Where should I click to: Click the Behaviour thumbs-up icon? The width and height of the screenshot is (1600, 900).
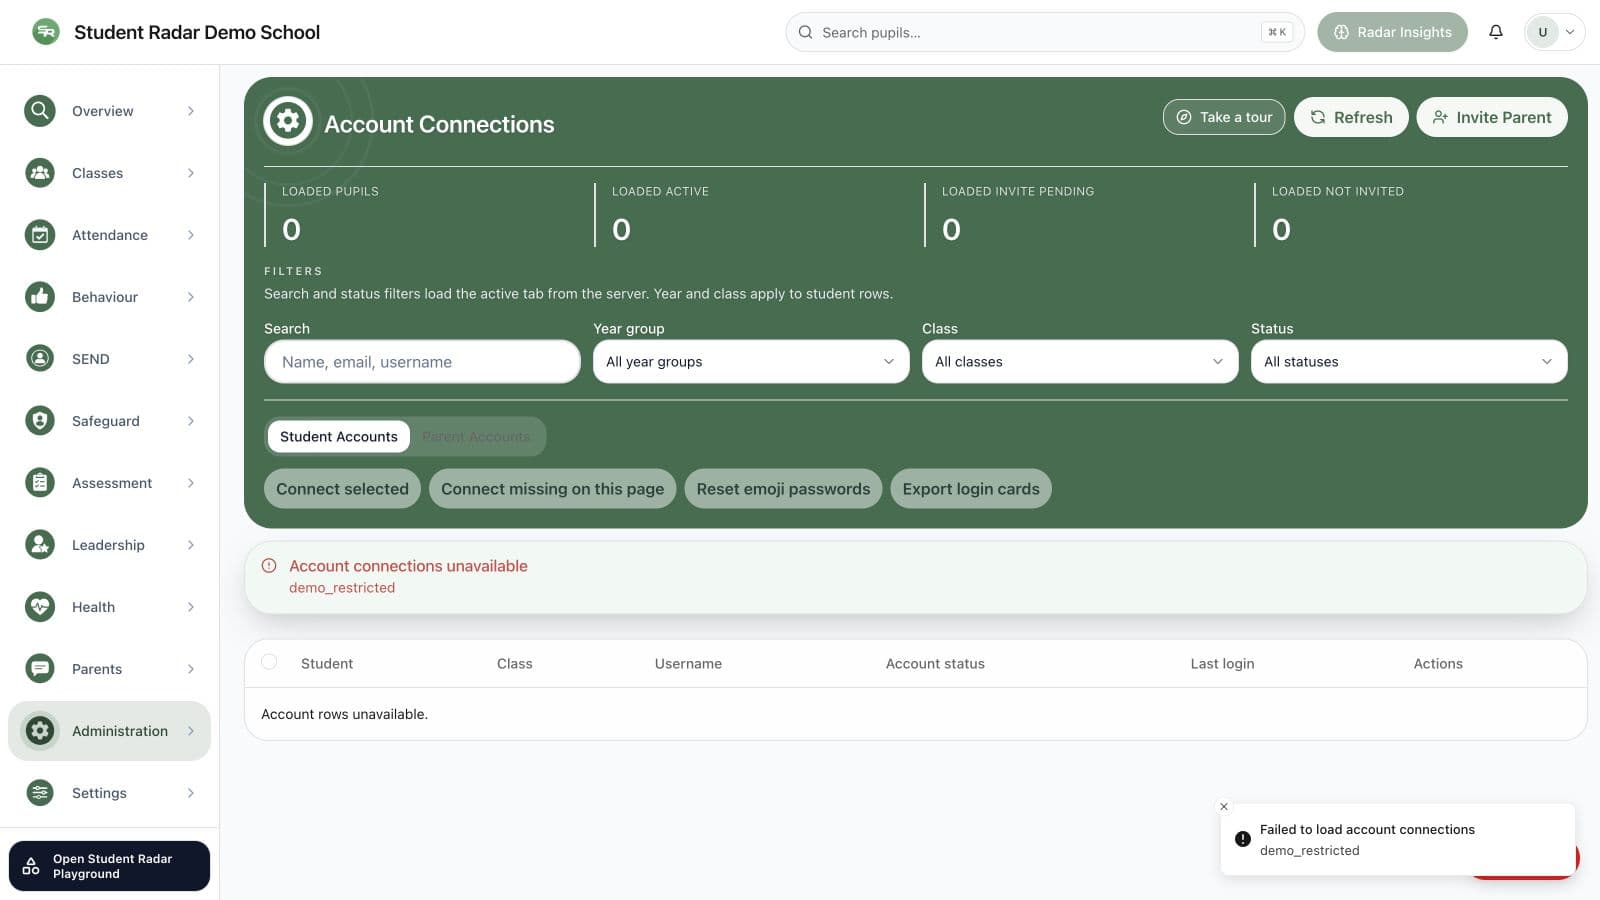click(x=40, y=297)
